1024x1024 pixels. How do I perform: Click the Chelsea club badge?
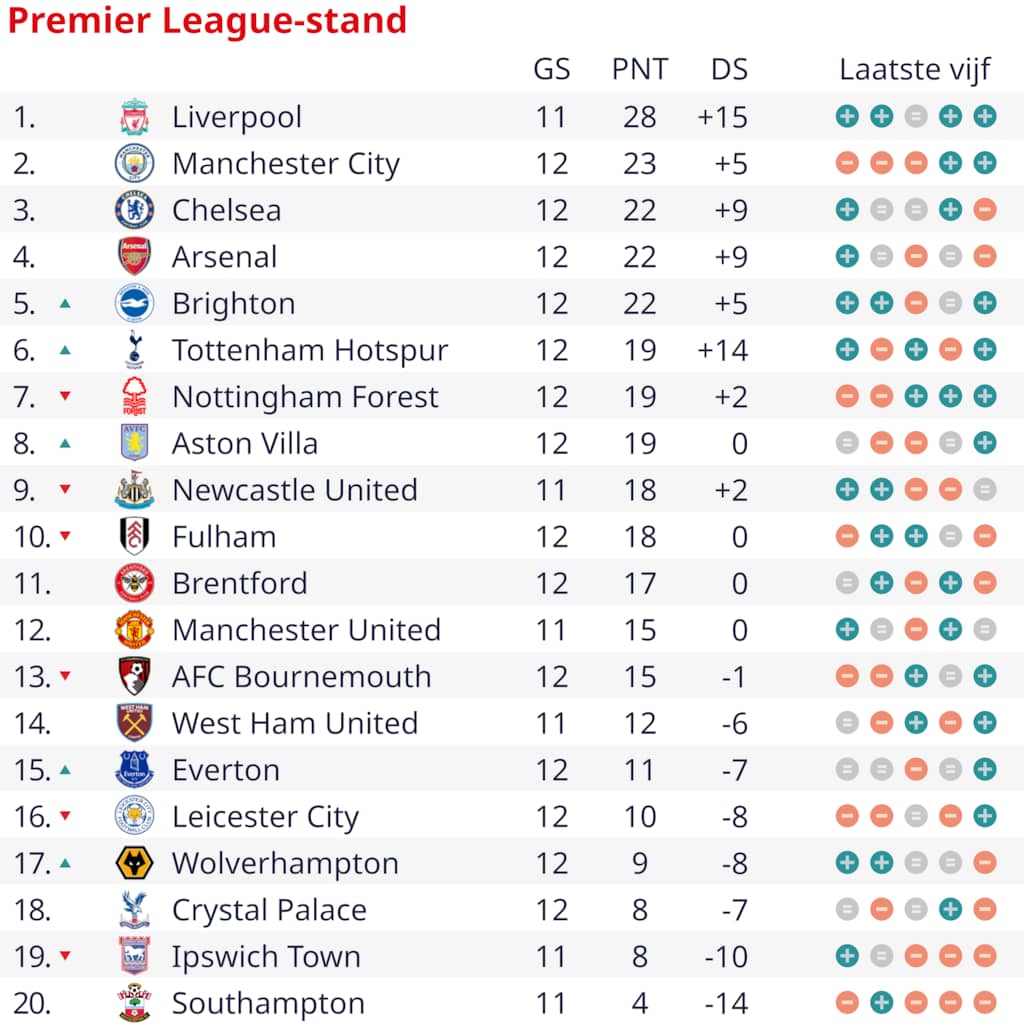click(135, 210)
